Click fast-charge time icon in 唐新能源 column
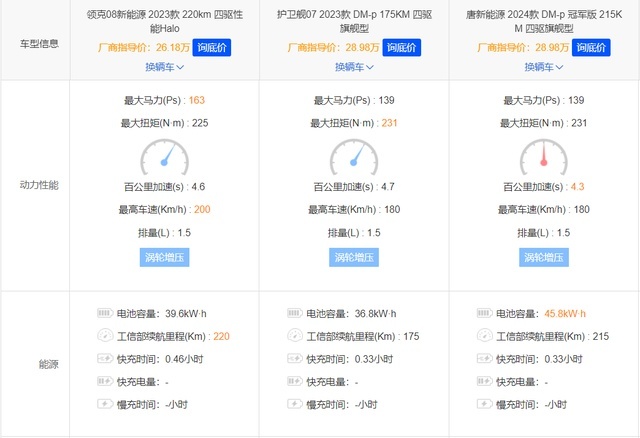Screen dimensions: 640x438 [484, 358]
